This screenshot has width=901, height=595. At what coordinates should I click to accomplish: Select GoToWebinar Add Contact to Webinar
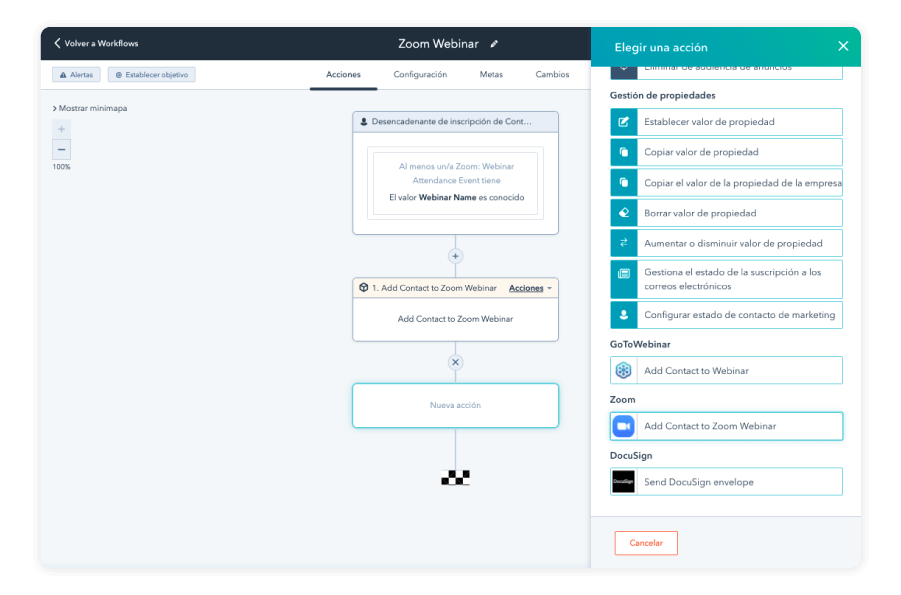(726, 371)
